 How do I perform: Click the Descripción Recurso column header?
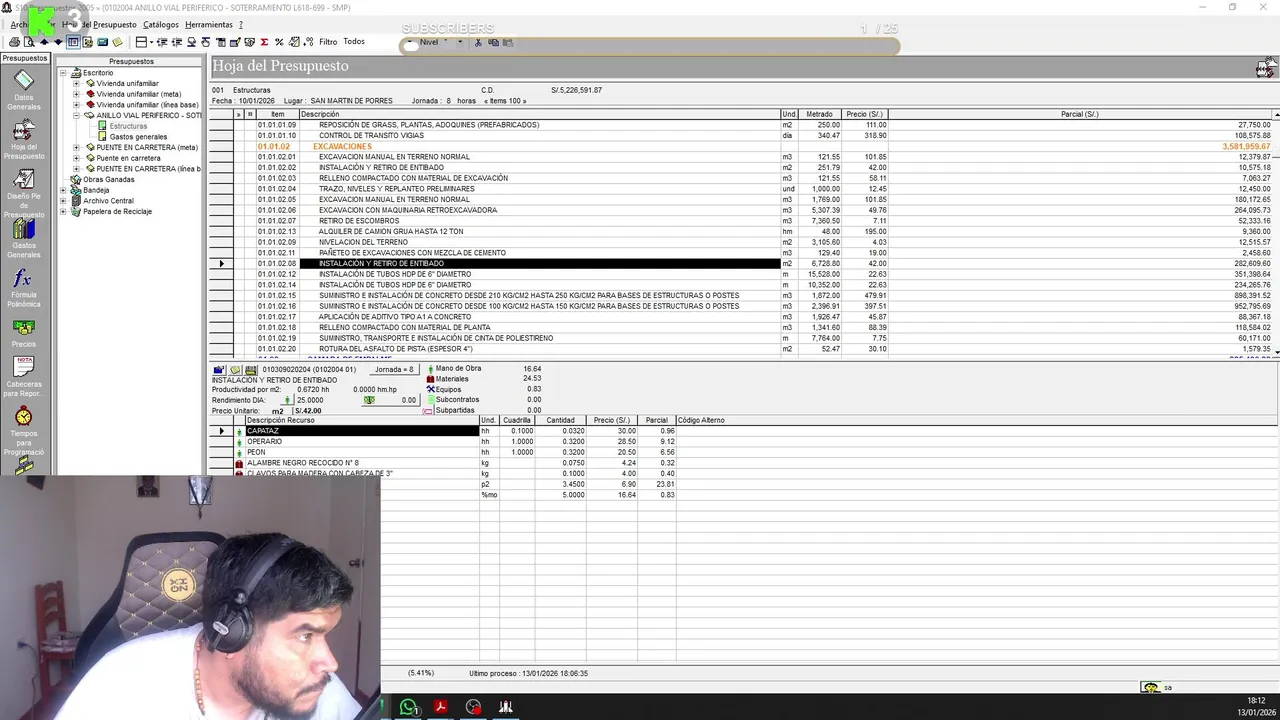tap(362, 420)
